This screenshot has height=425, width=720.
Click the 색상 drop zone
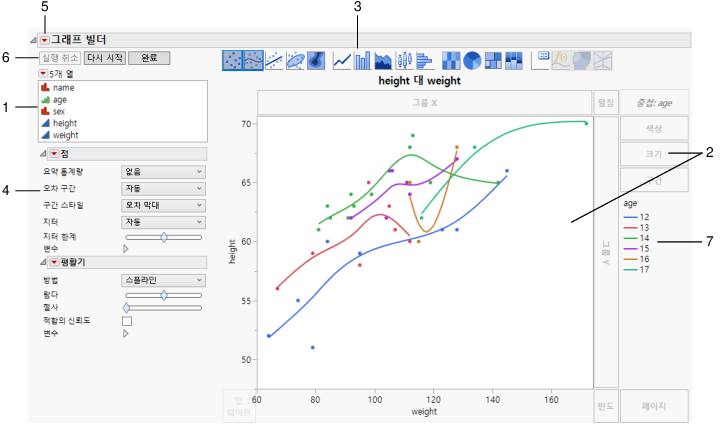[654, 129]
